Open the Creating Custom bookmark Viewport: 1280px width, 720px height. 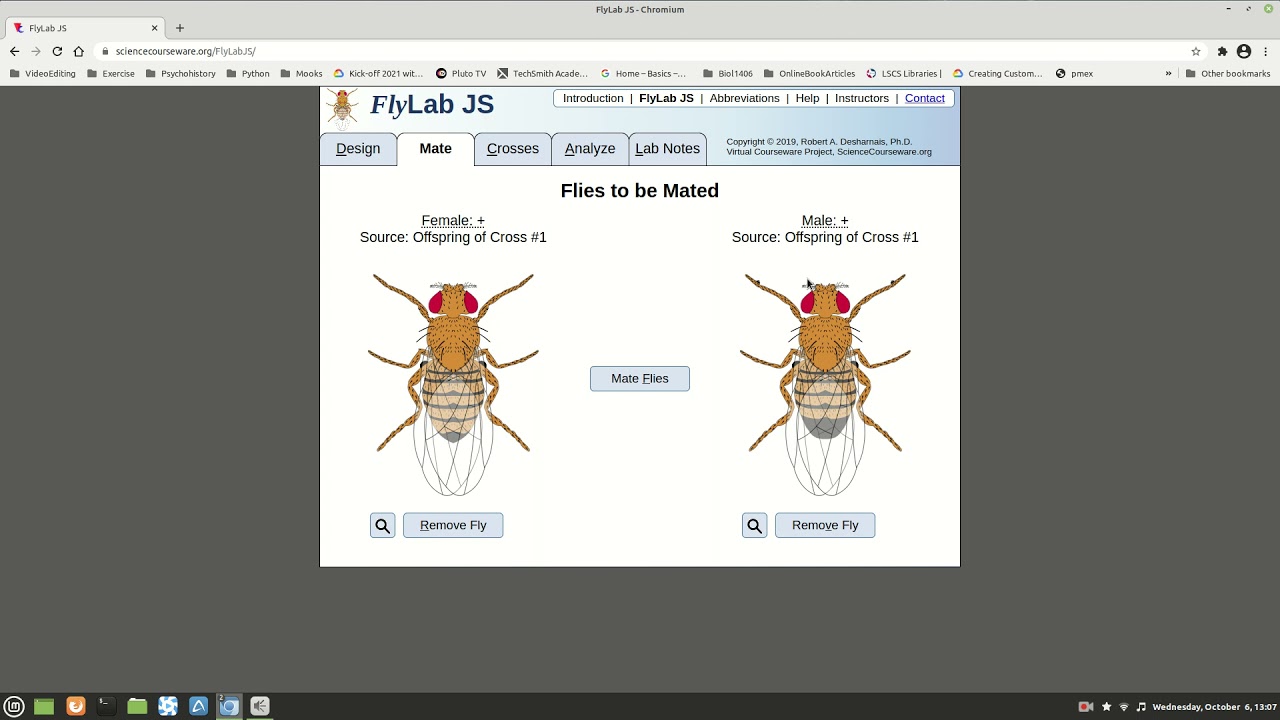(997, 73)
